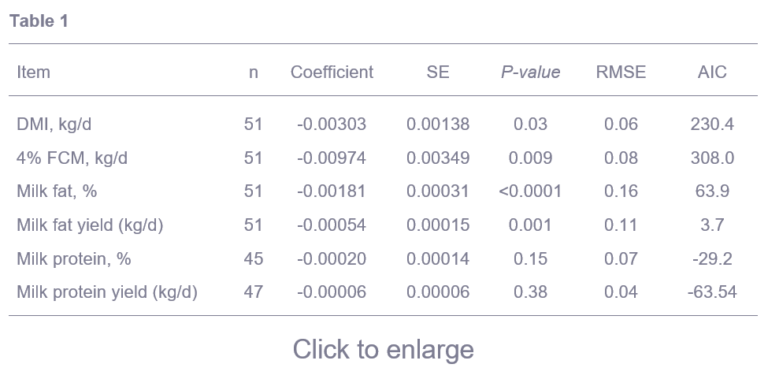The height and width of the screenshot is (379, 768).
Task: Select the DMI, kg/d row label
Action: point(54,124)
